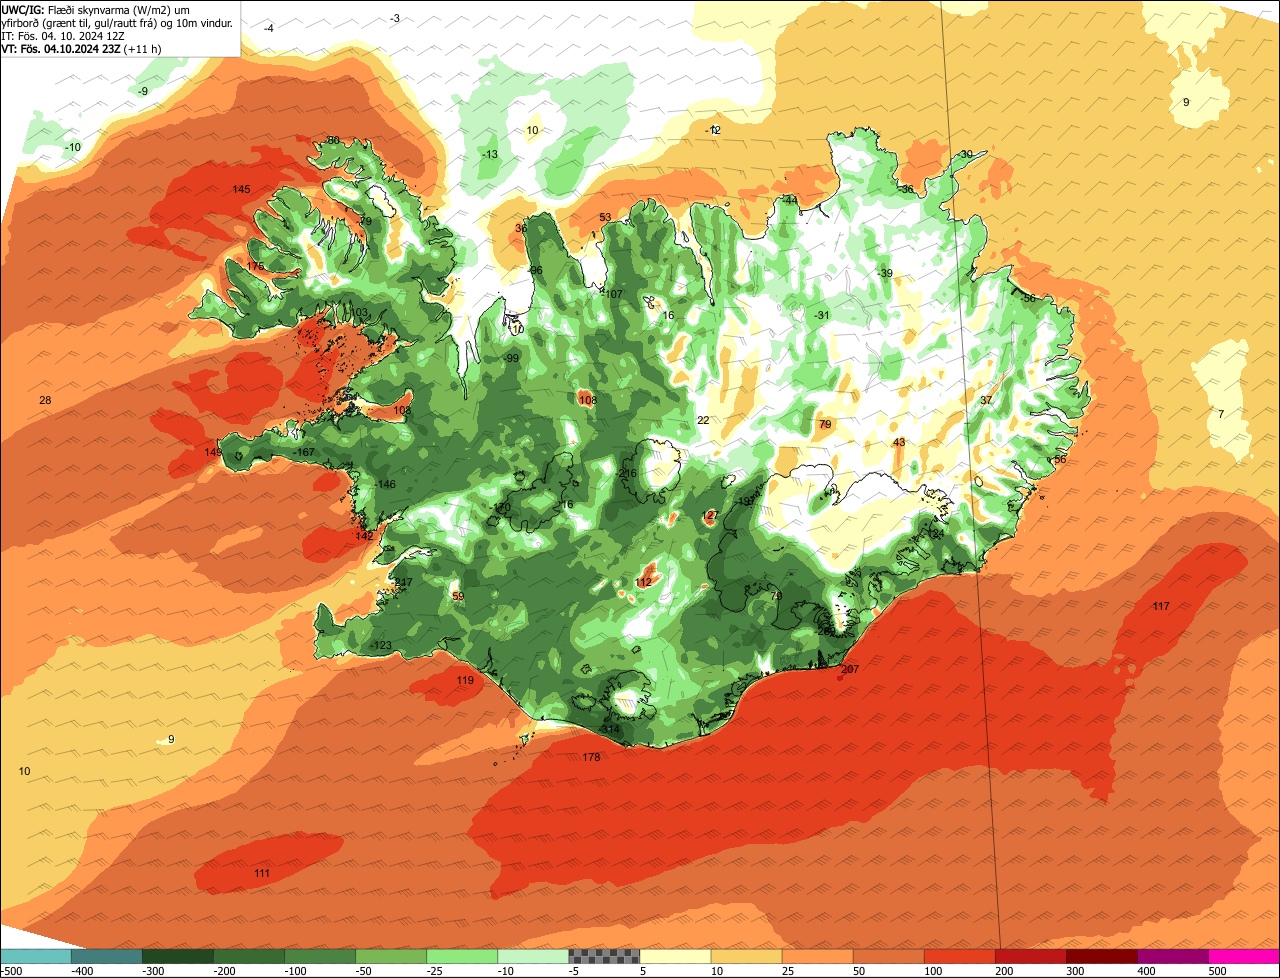1280x978 pixels.
Task: Click the value 111 in the southwest ocean
Action: tap(262, 874)
